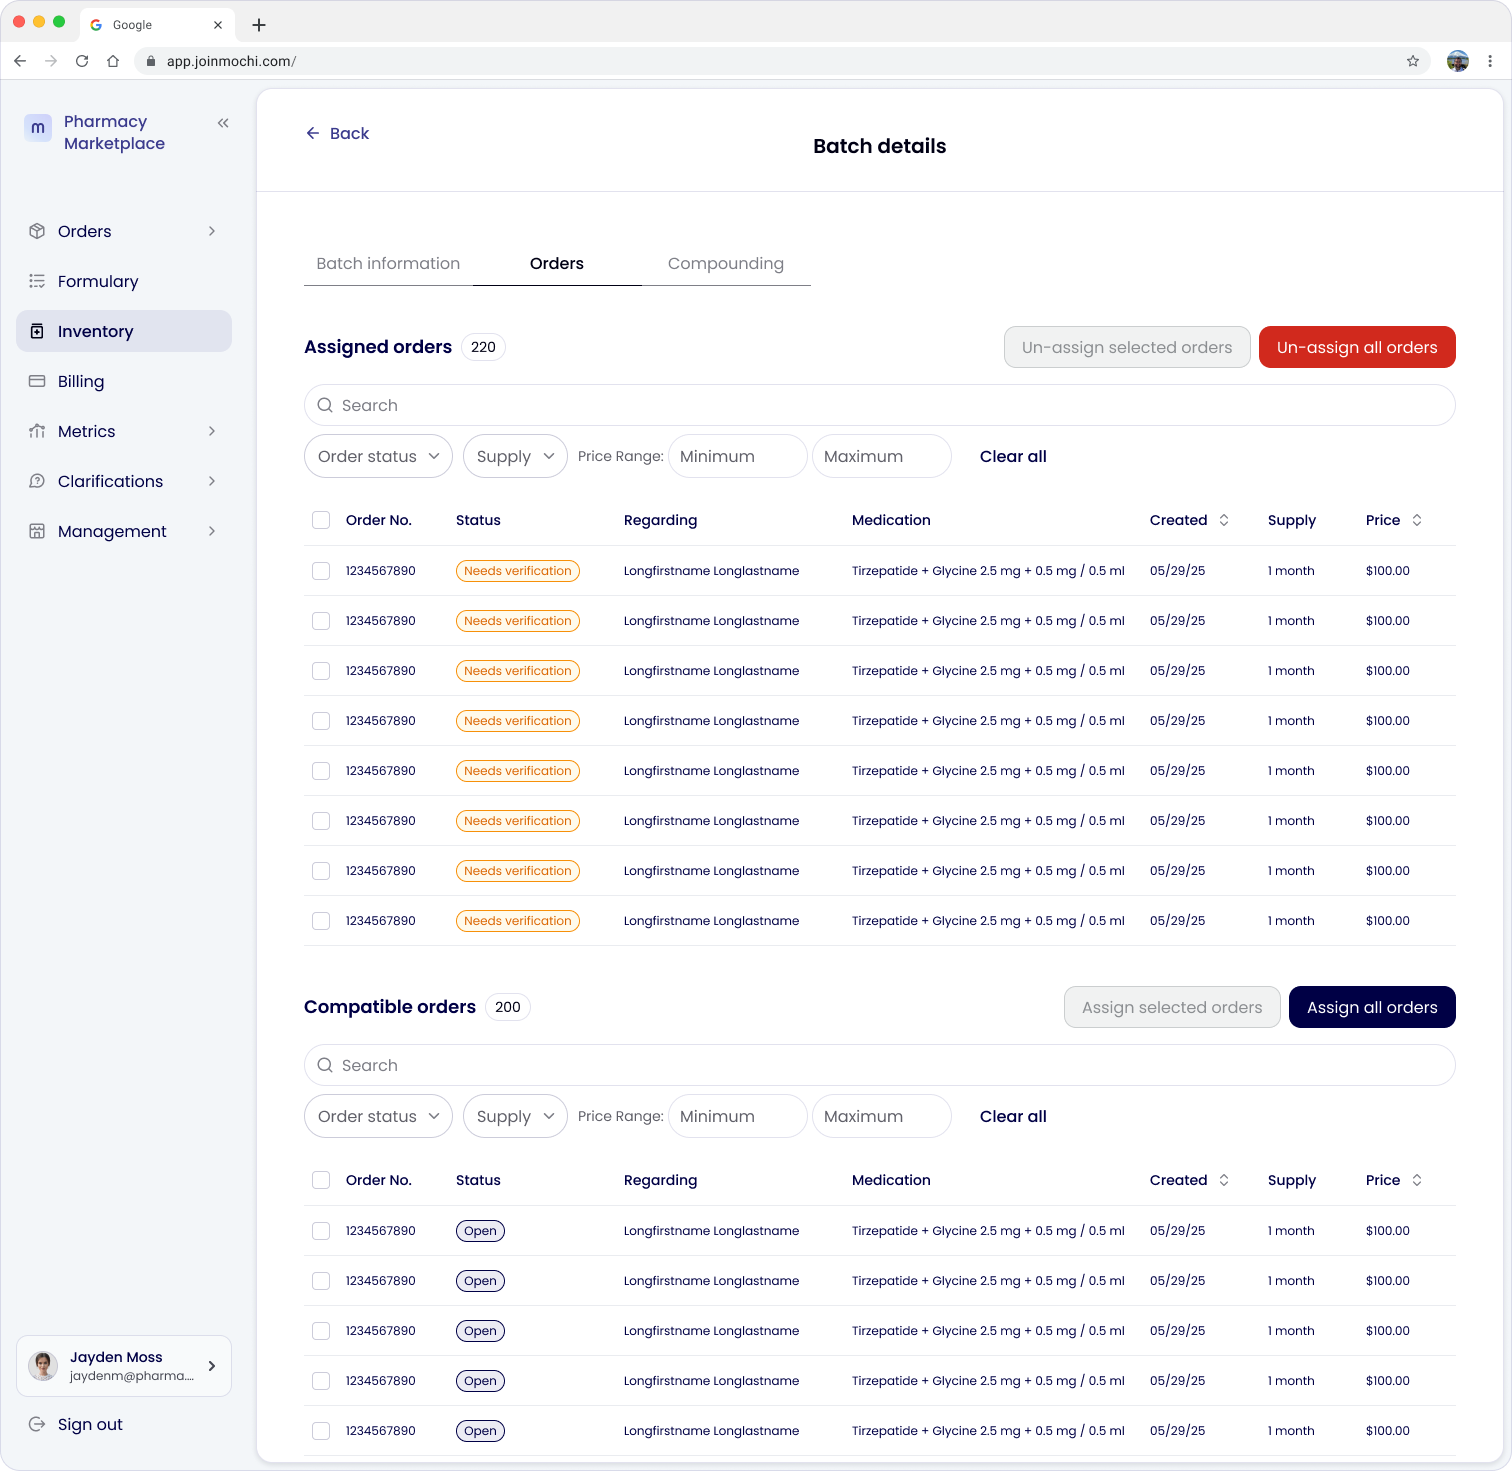Click the Inventory icon in sidebar

pos(37,331)
